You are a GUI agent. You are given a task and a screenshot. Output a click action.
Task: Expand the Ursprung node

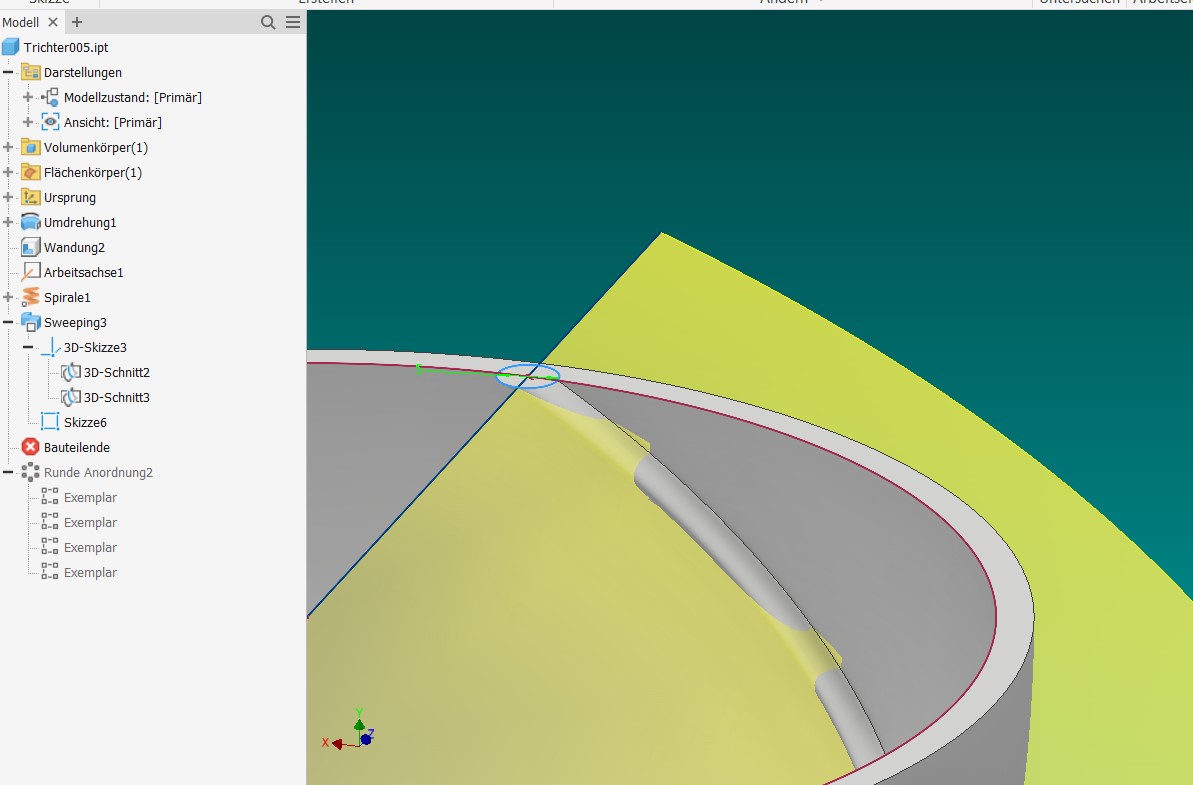click(x=8, y=198)
